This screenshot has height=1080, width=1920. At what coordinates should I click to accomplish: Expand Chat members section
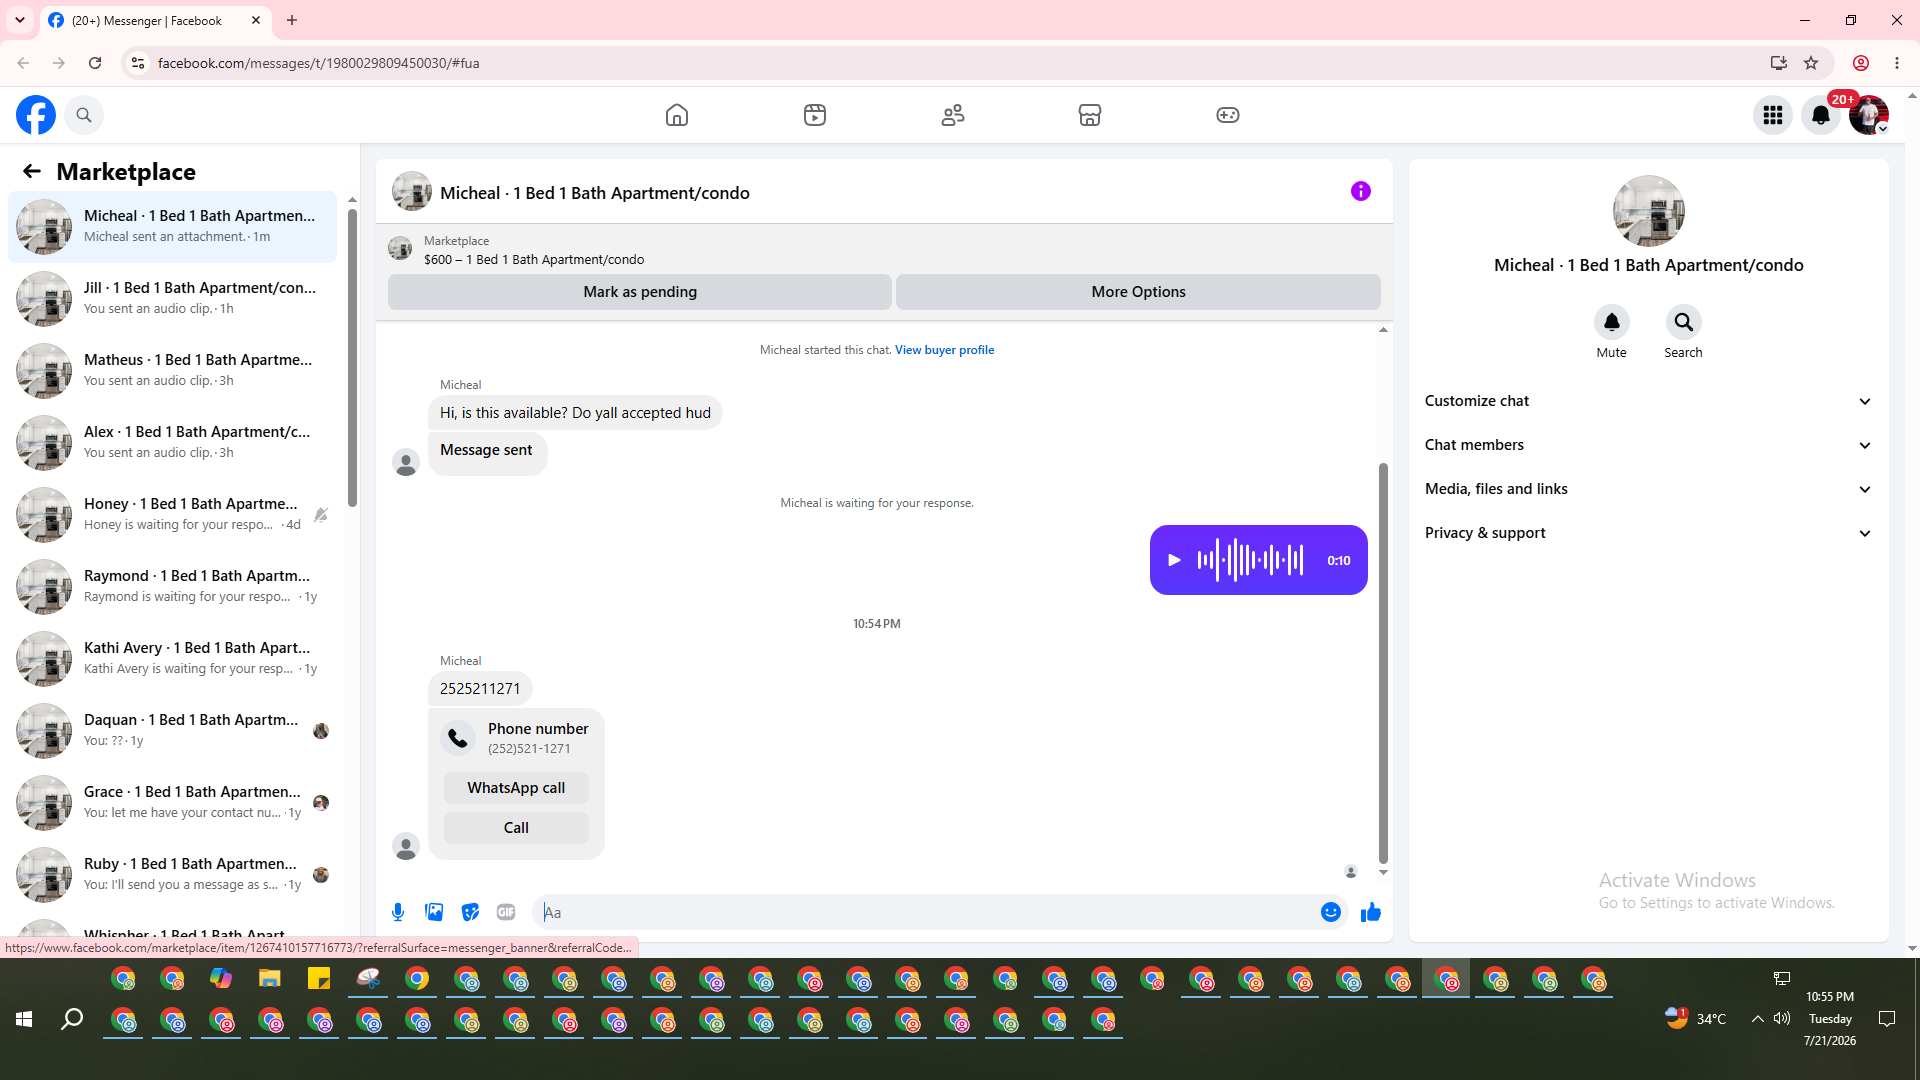tap(1648, 445)
